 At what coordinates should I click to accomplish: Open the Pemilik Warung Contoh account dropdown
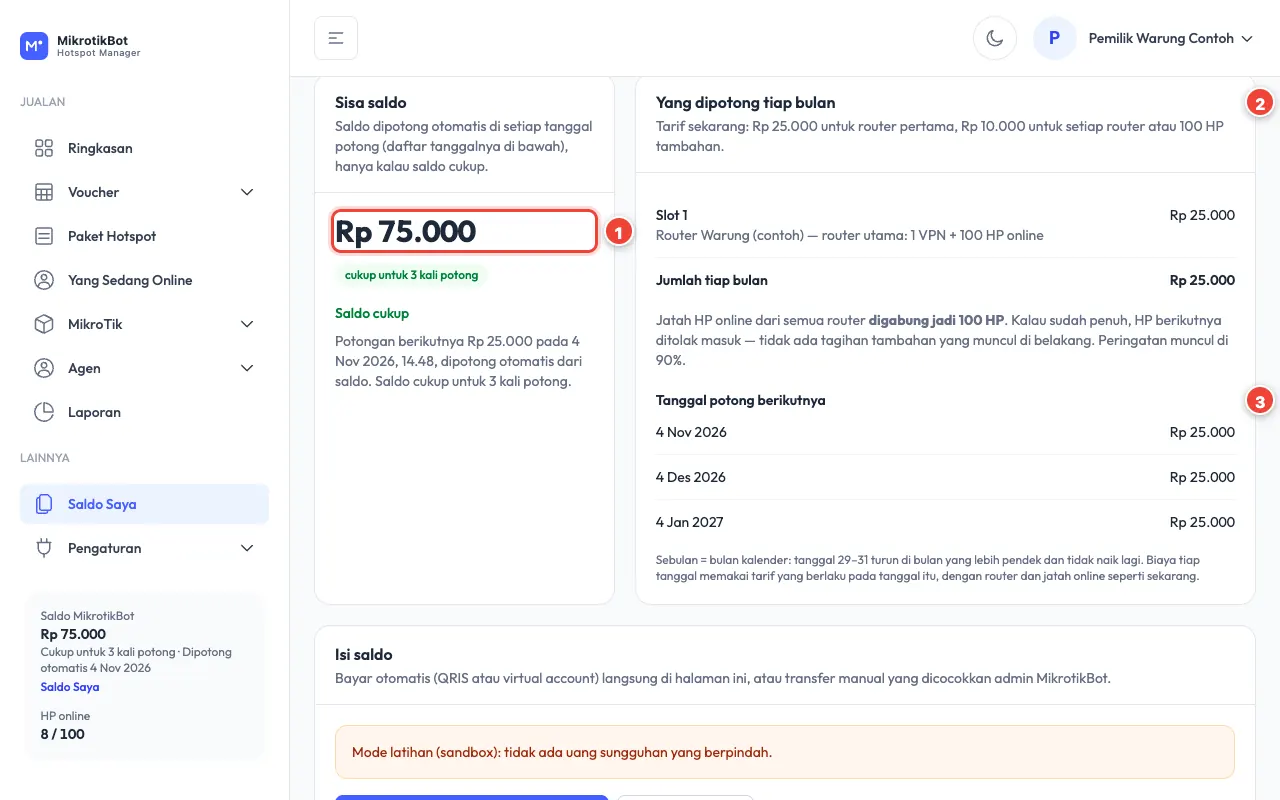(1144, 38)
